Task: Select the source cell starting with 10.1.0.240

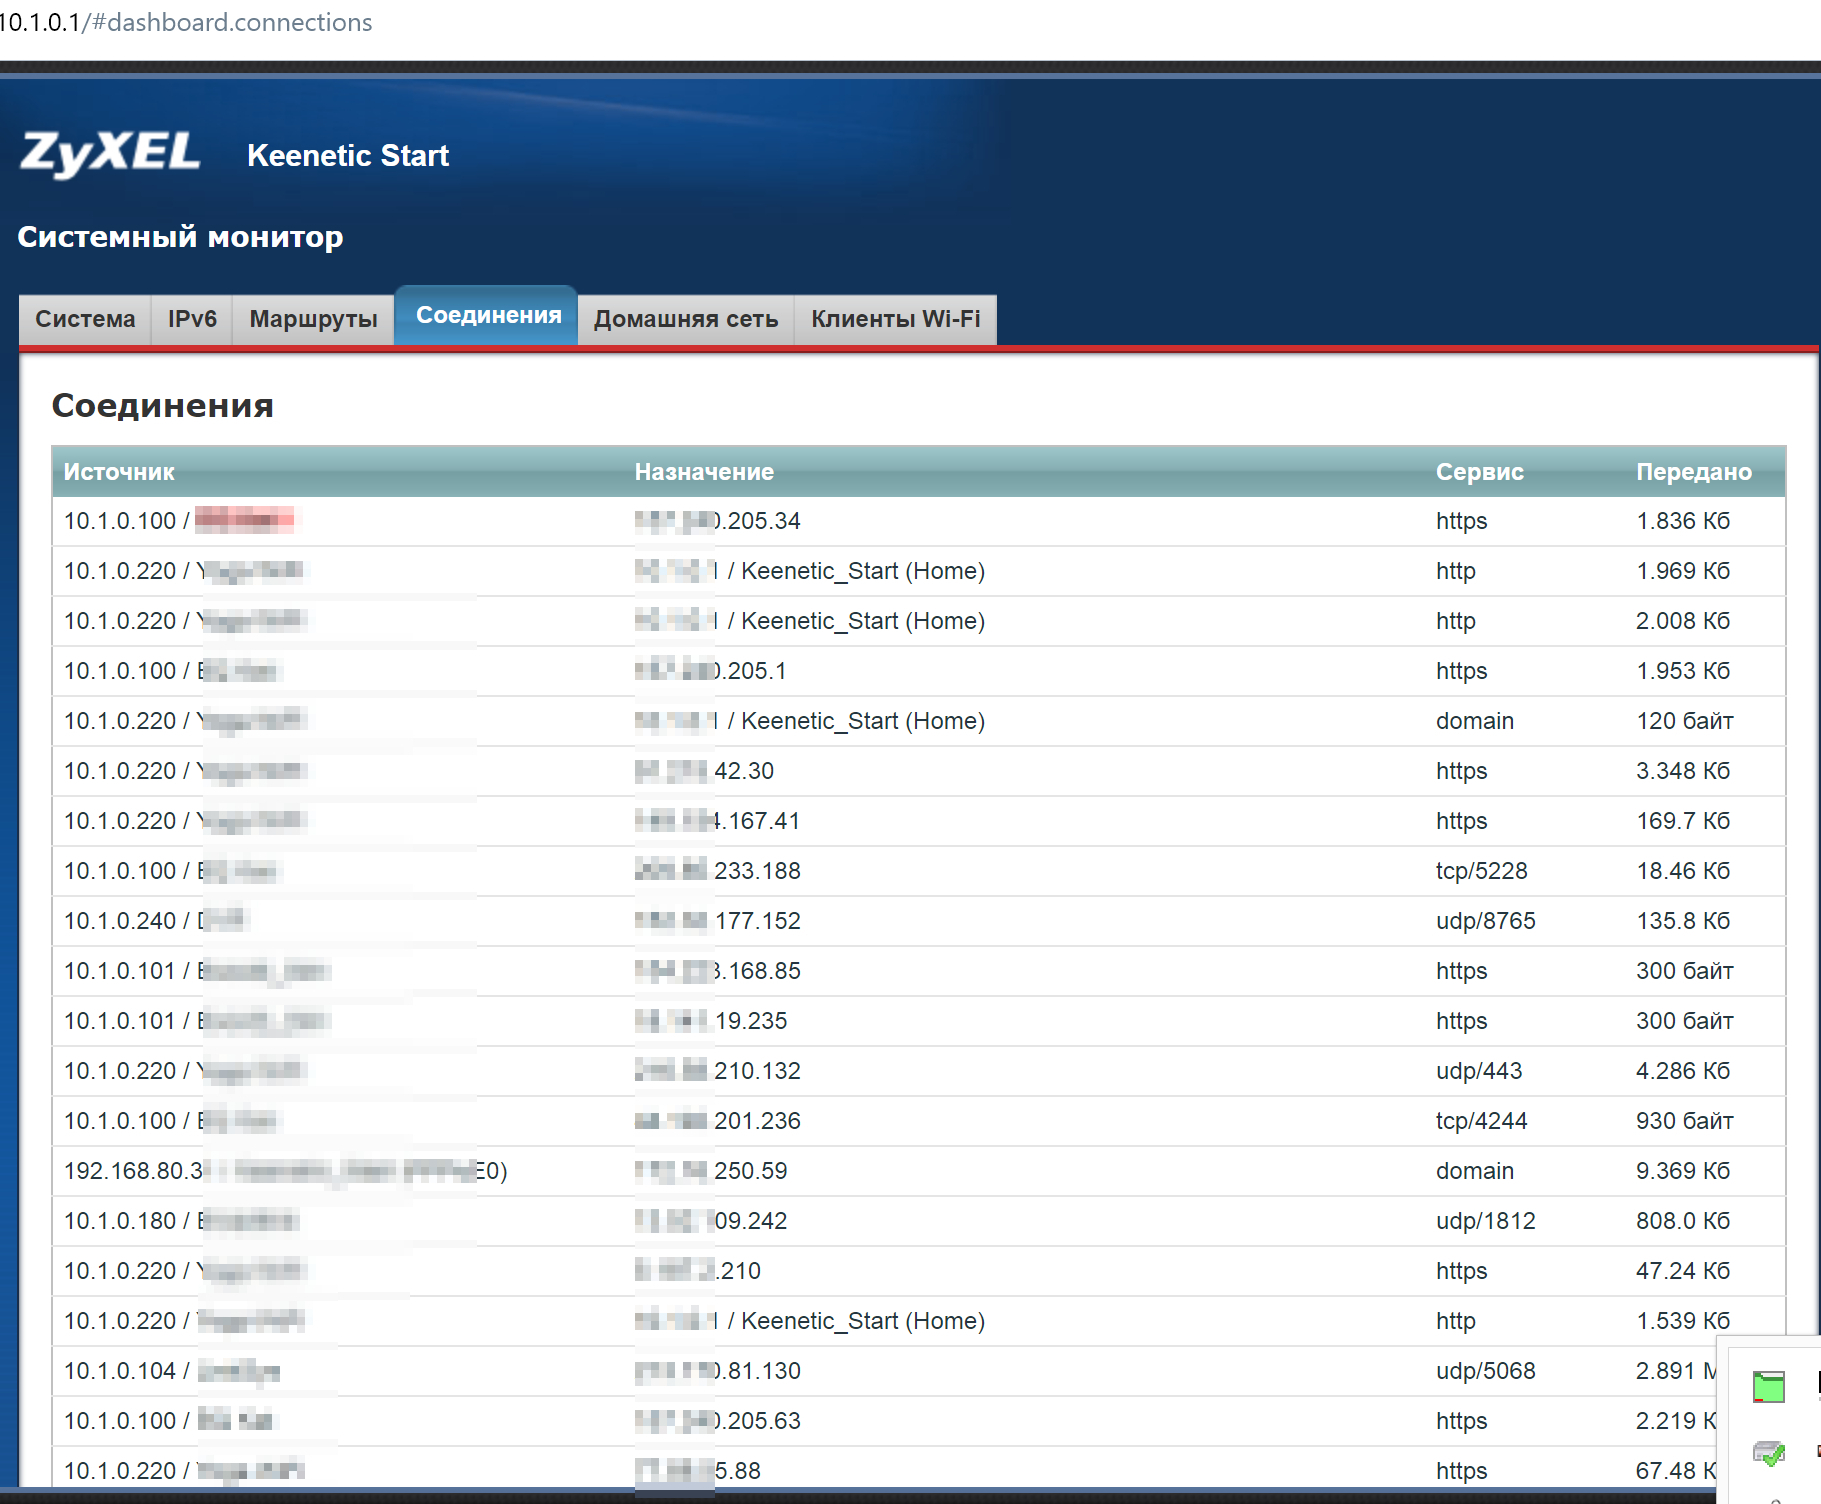Action: coord(155,921)
